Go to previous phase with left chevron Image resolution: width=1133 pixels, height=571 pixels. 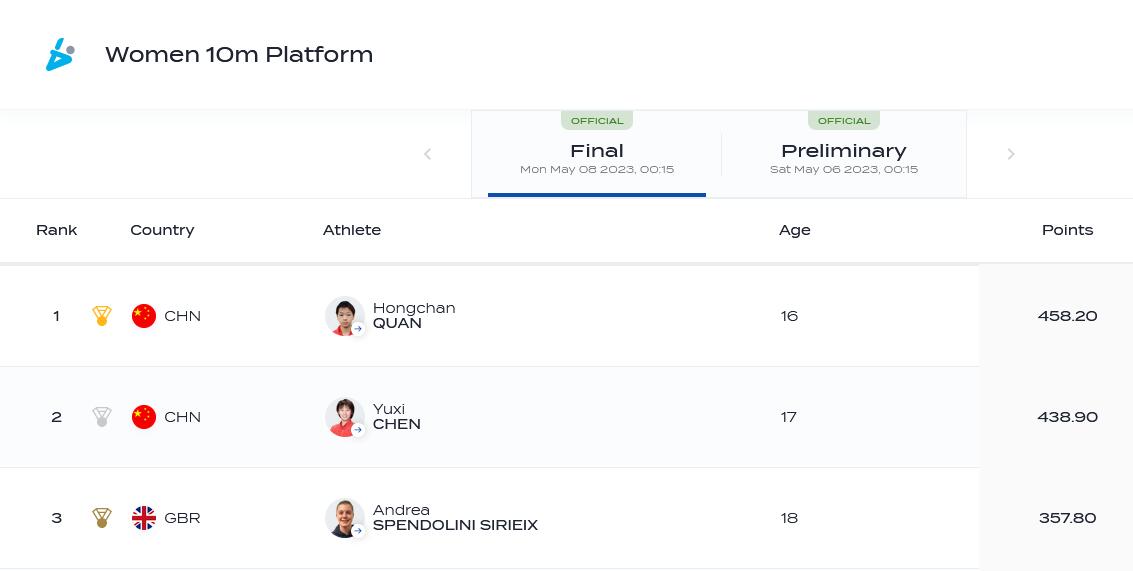tap(428, 154)
